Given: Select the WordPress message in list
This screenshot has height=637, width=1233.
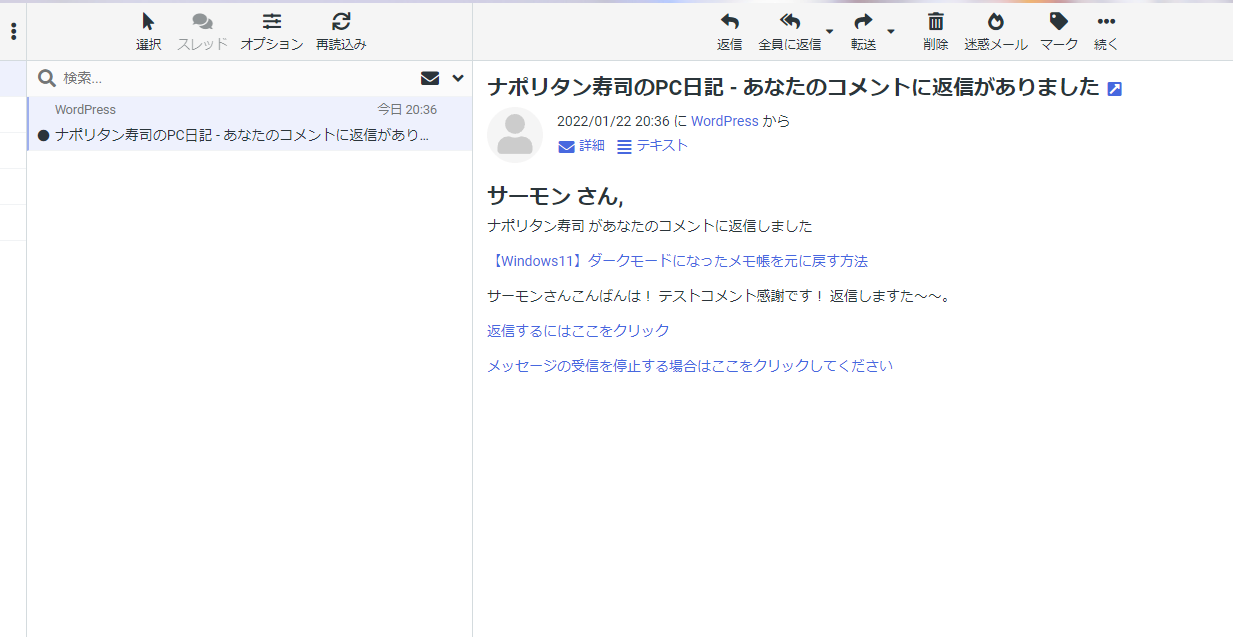Looking at the screenshot, I should 249,123.
